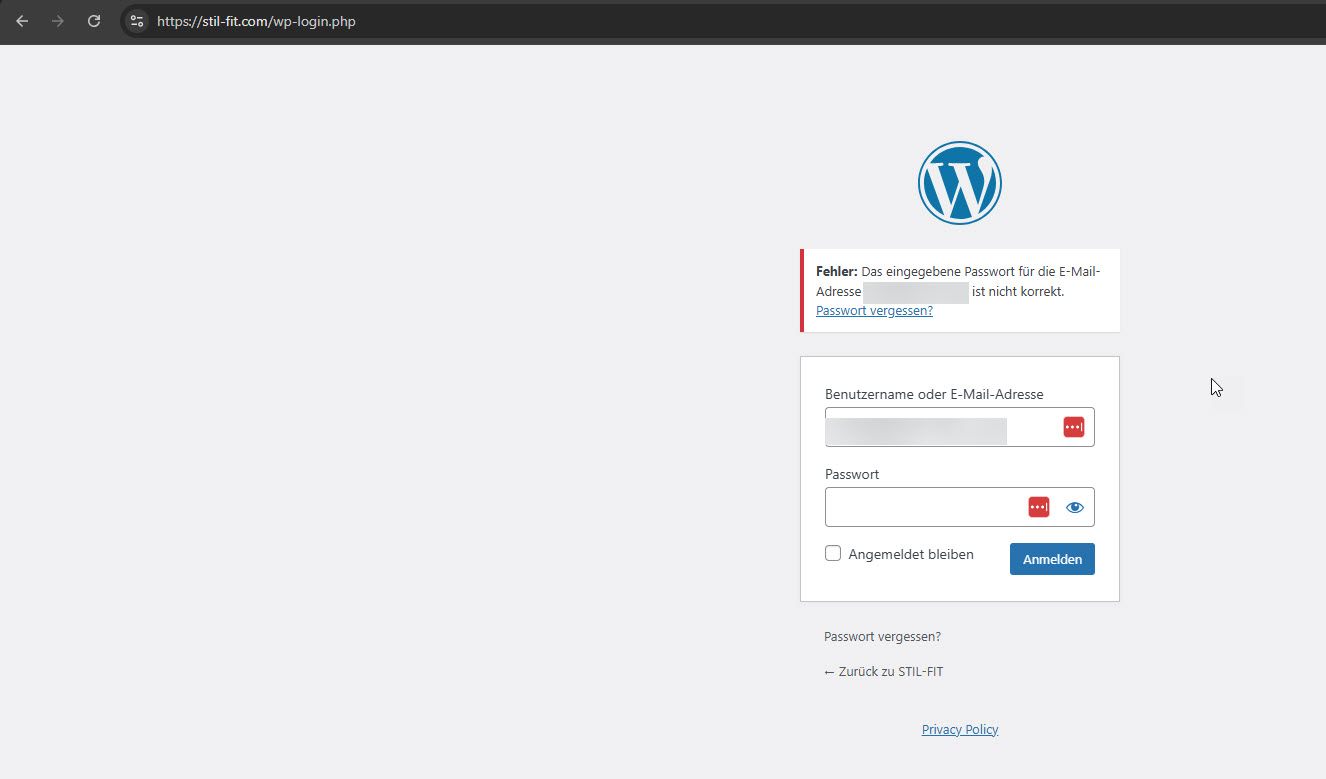Image resolution: width=1326 pixels, height=779 pixels.
Task: Open password manager icon in Passwort field
Action: (1039, 507)
